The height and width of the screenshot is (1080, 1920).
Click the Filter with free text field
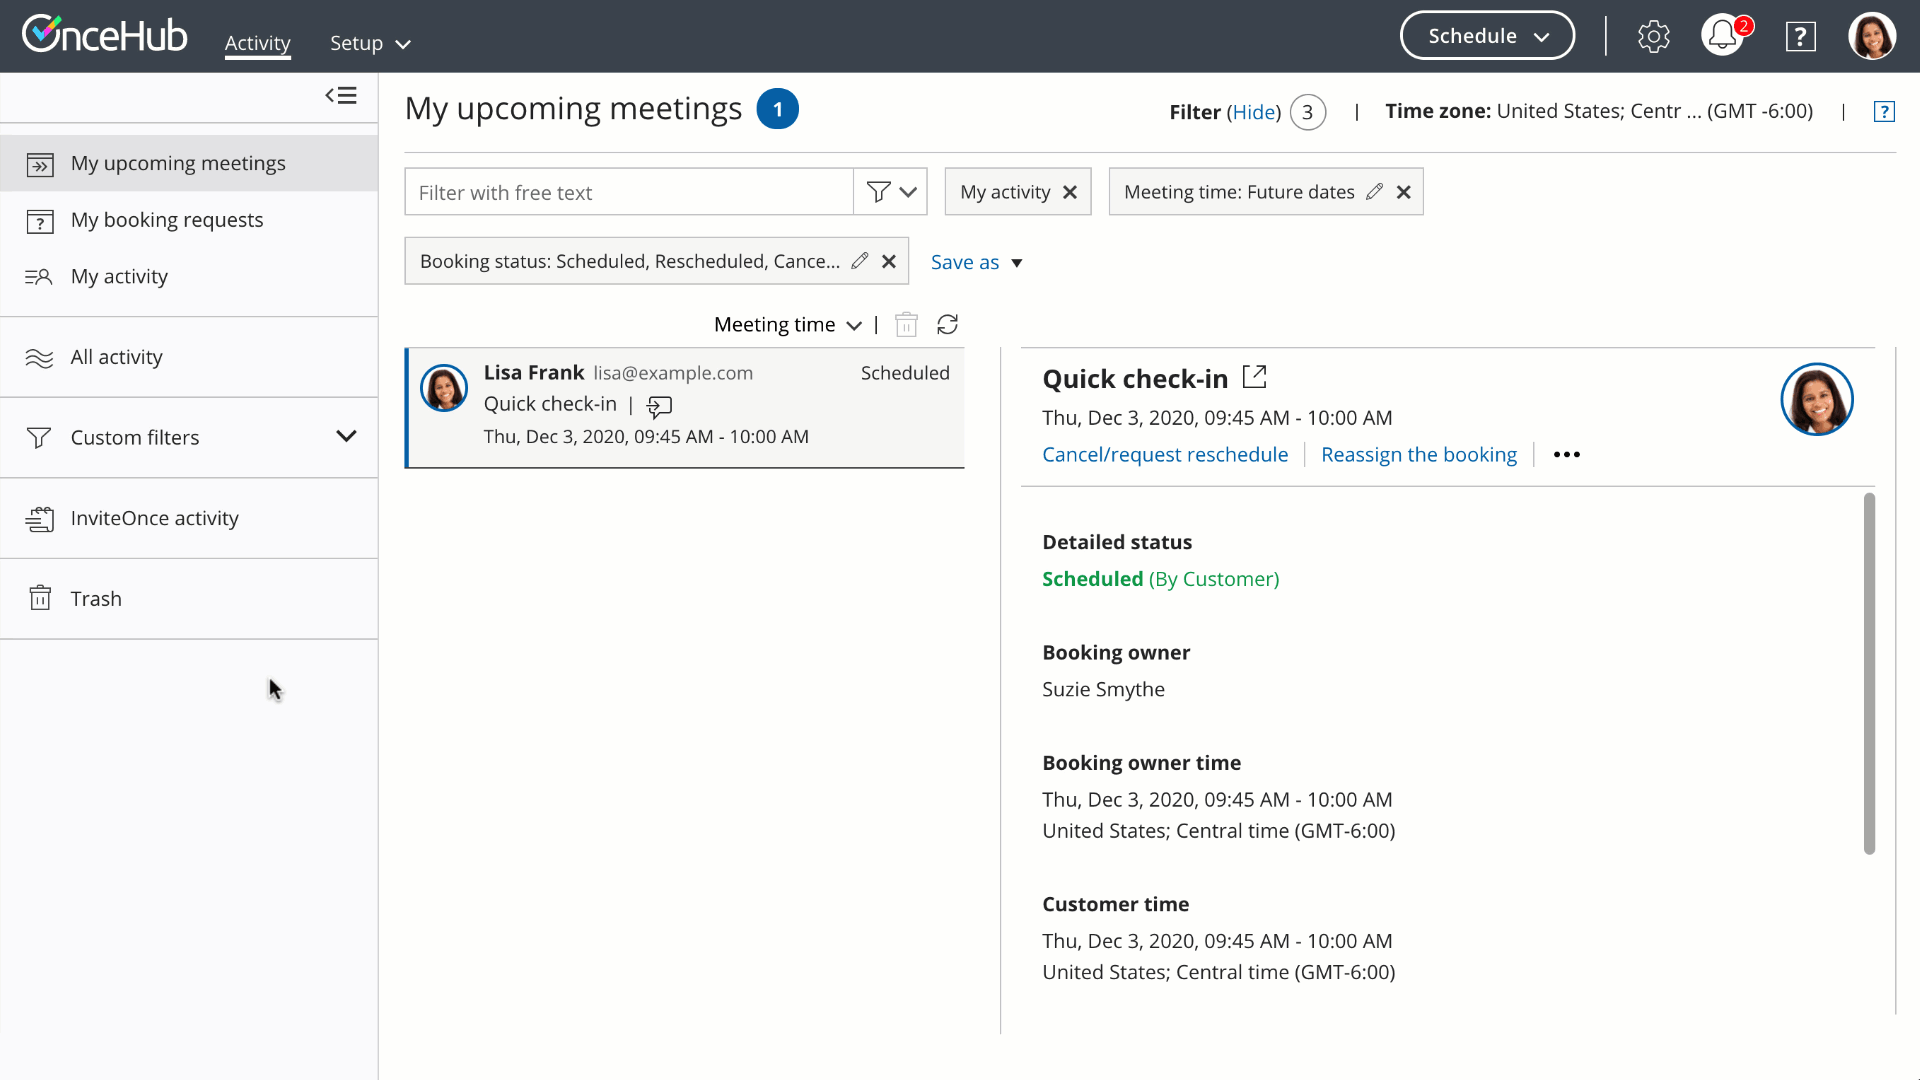628,192
